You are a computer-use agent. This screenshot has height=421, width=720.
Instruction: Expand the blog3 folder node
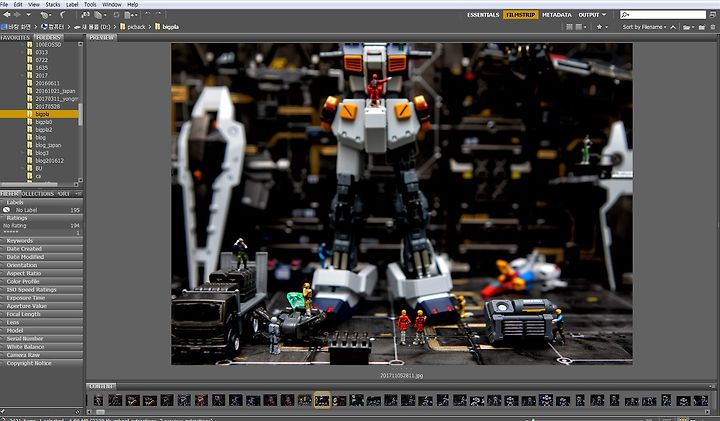pyautogui.click(x=22, y=153)
